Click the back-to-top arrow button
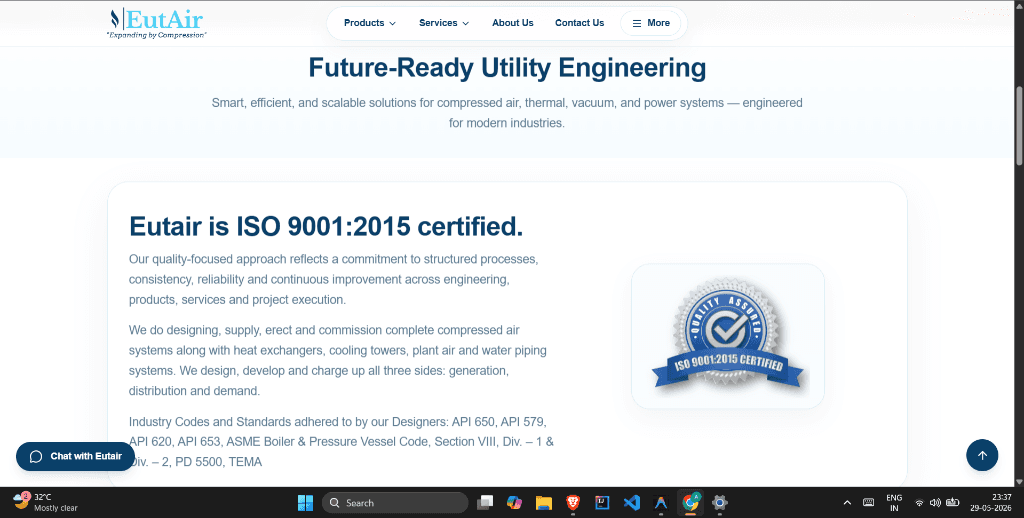The image size is (1024, 518). [x=982, y=455]
